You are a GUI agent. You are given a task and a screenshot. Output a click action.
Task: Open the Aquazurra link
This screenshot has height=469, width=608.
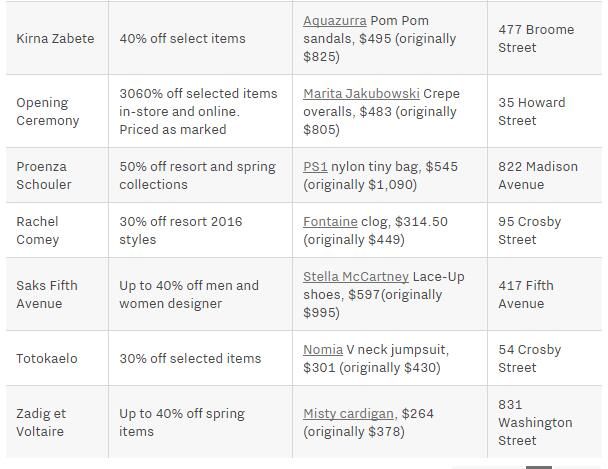click(335, 21)
